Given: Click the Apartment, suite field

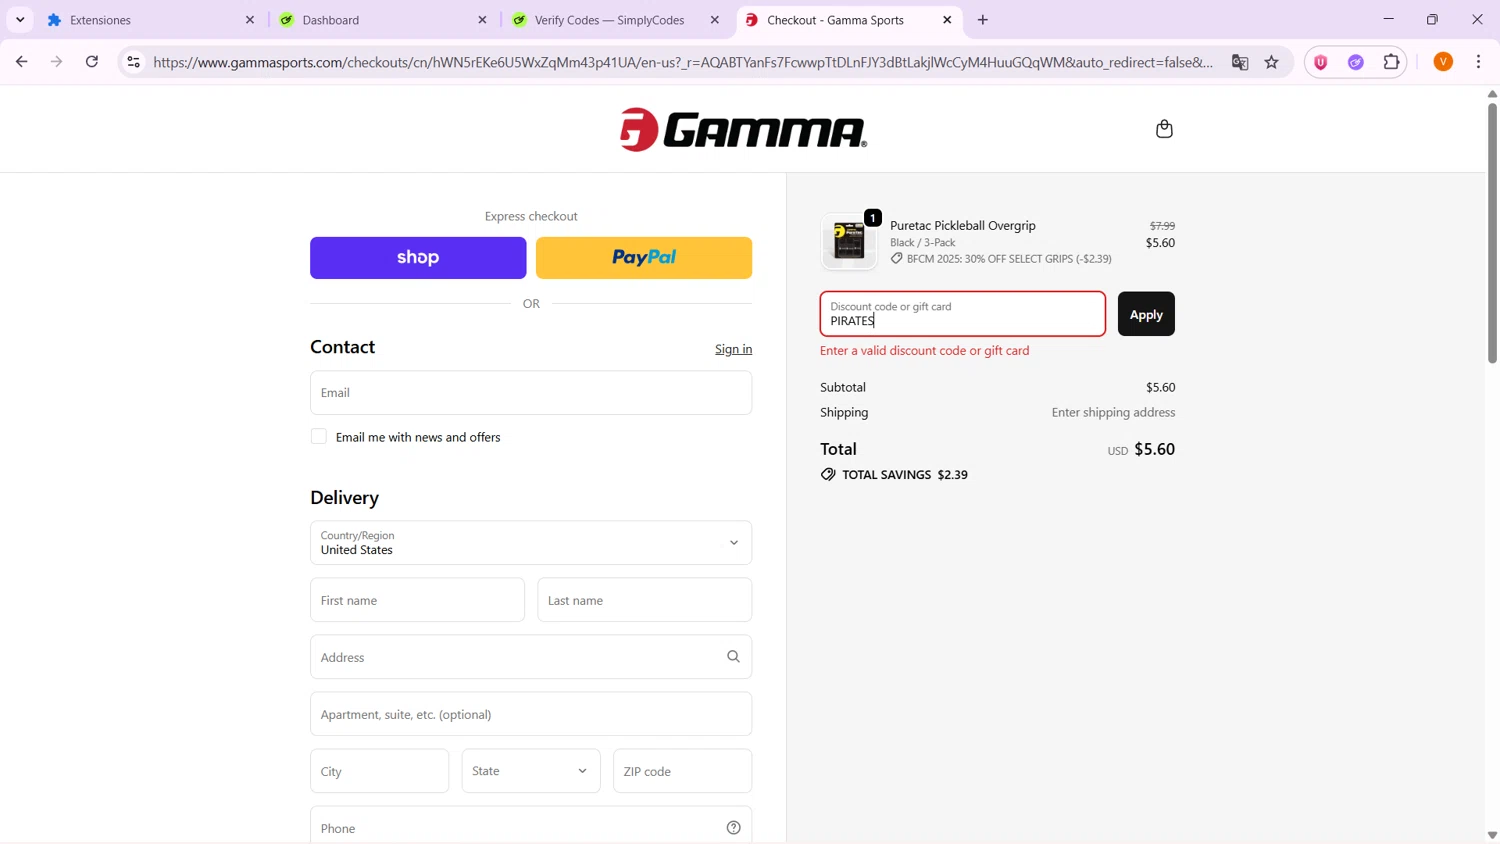Looking at the screenshot, I should [531, 714].
